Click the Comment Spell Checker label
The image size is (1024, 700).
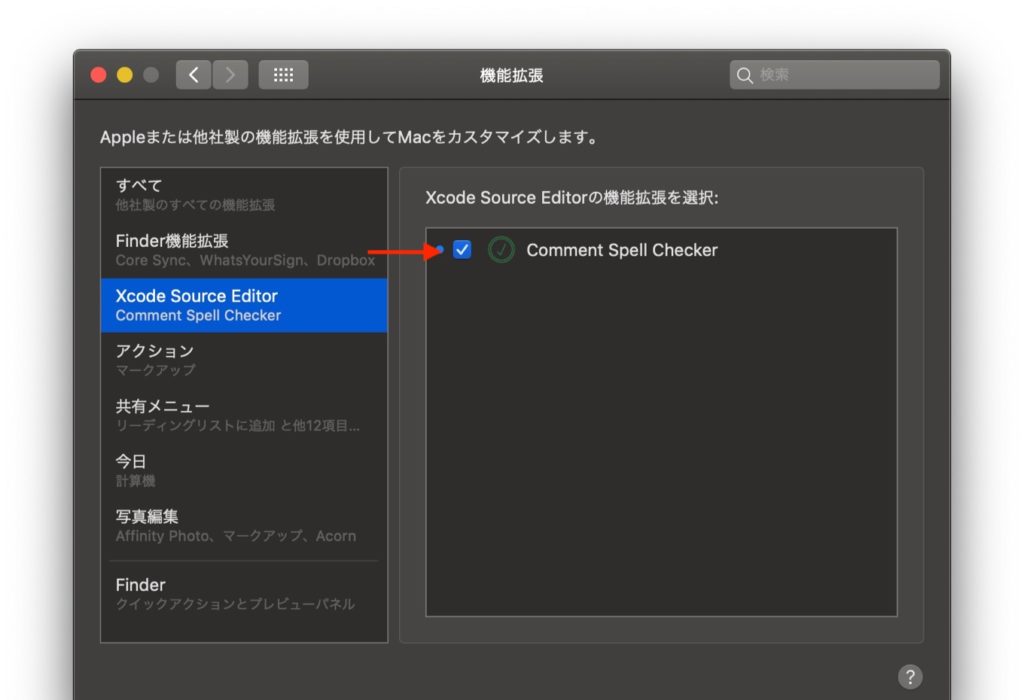[x=621, y=250]
